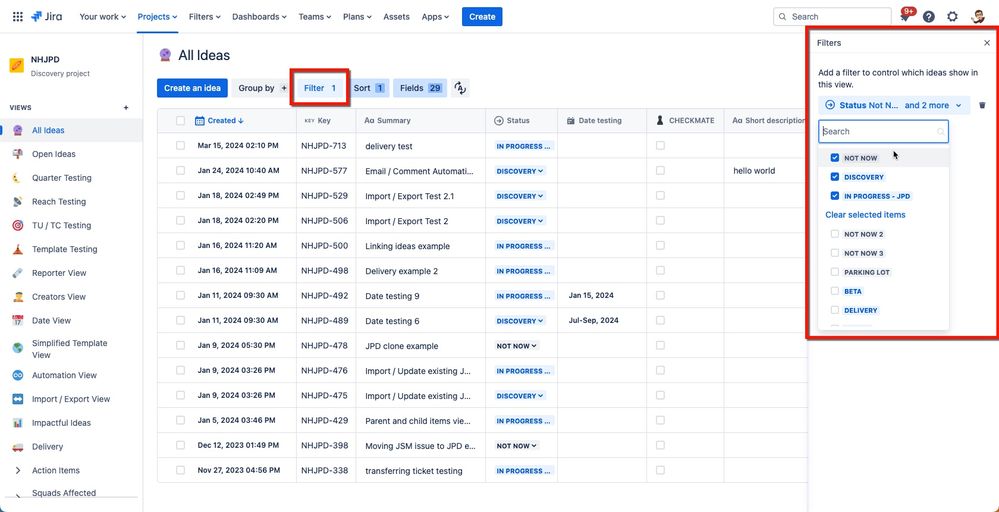Toggle CHECKMATE checkbox for hello world row

(660, 171)
